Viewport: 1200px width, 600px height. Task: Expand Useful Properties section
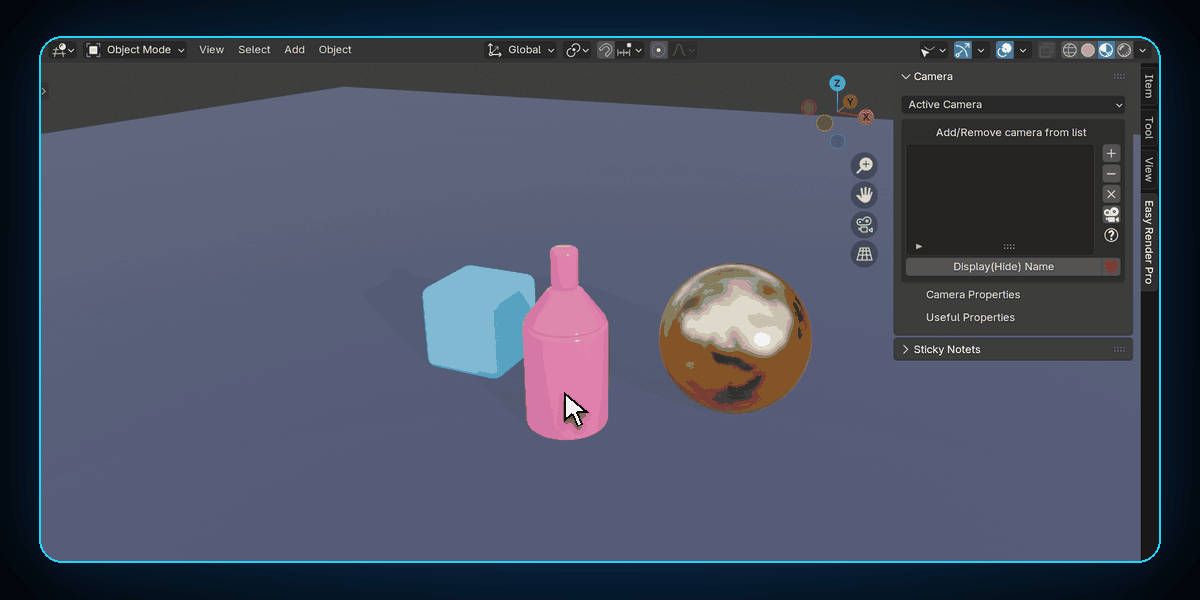(x=970, y=317)
